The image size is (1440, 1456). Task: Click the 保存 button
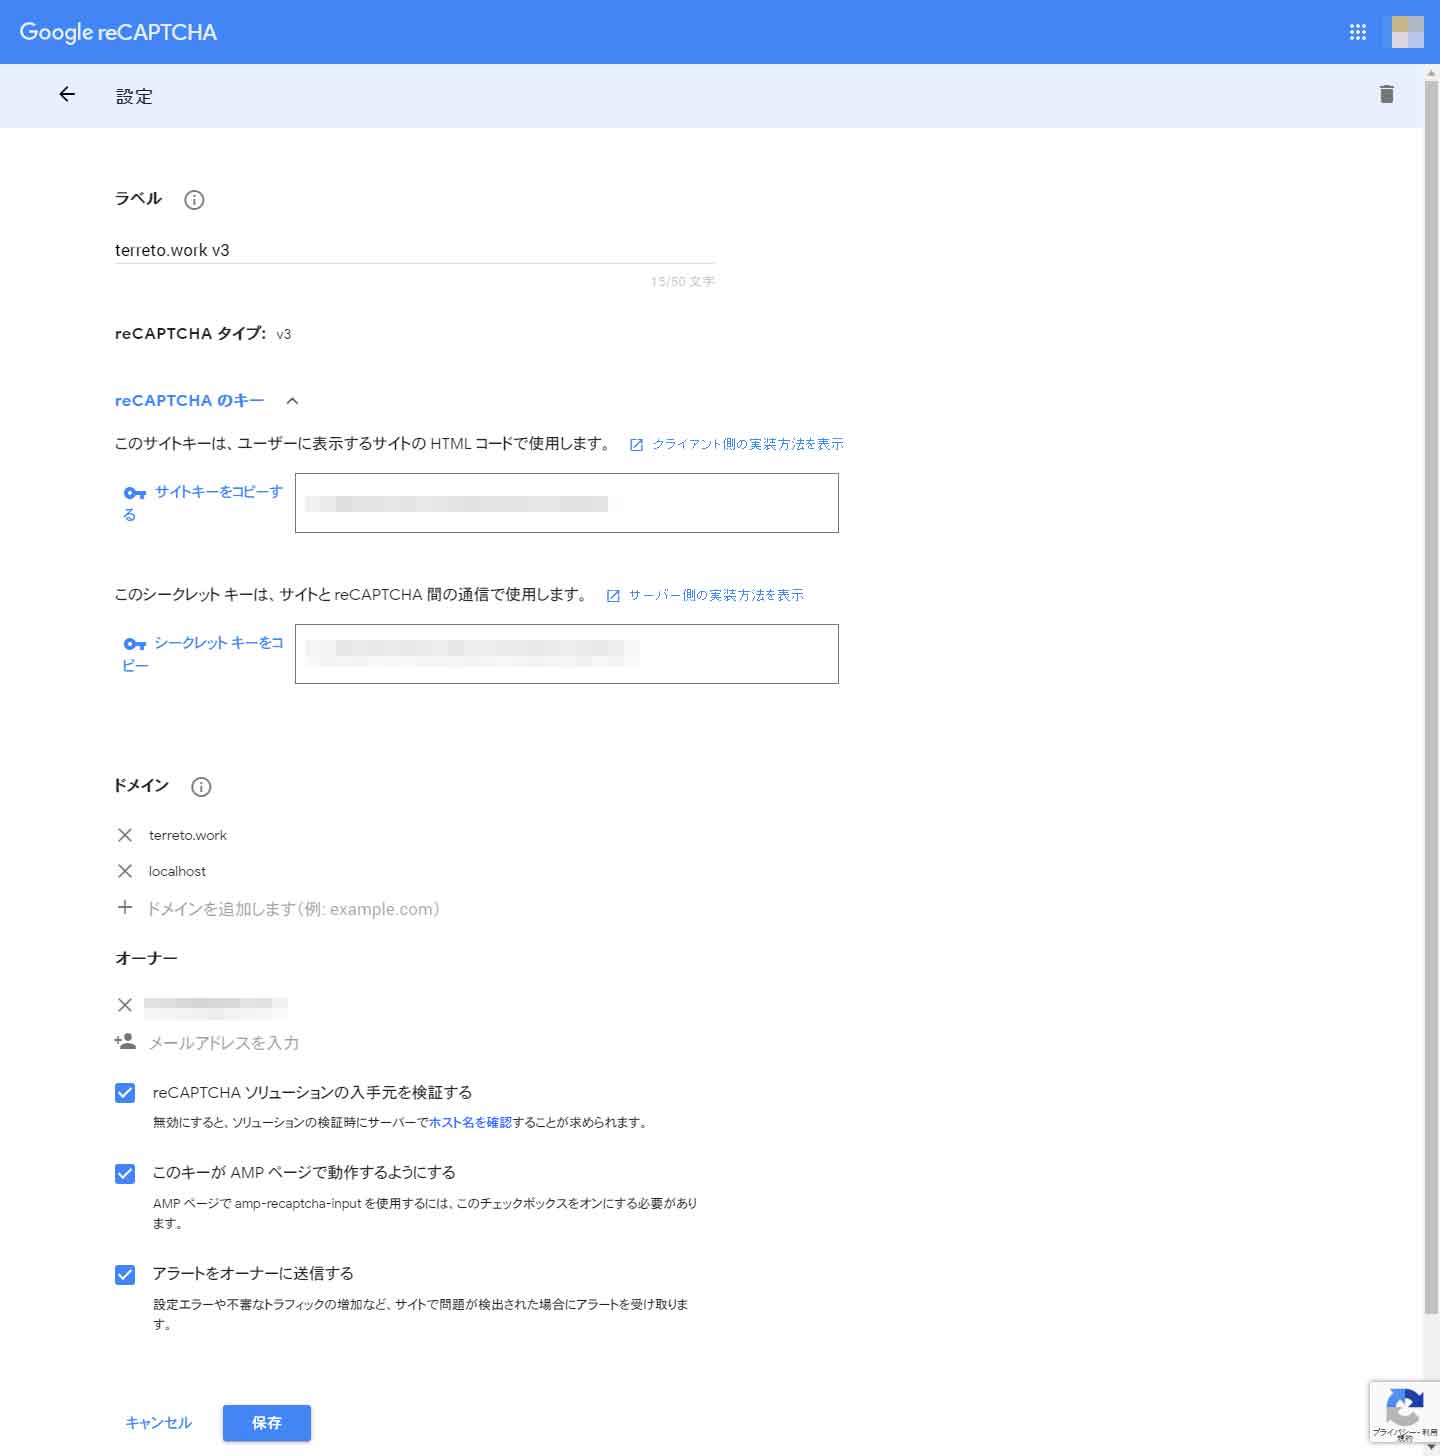[x=266, y=1423]
